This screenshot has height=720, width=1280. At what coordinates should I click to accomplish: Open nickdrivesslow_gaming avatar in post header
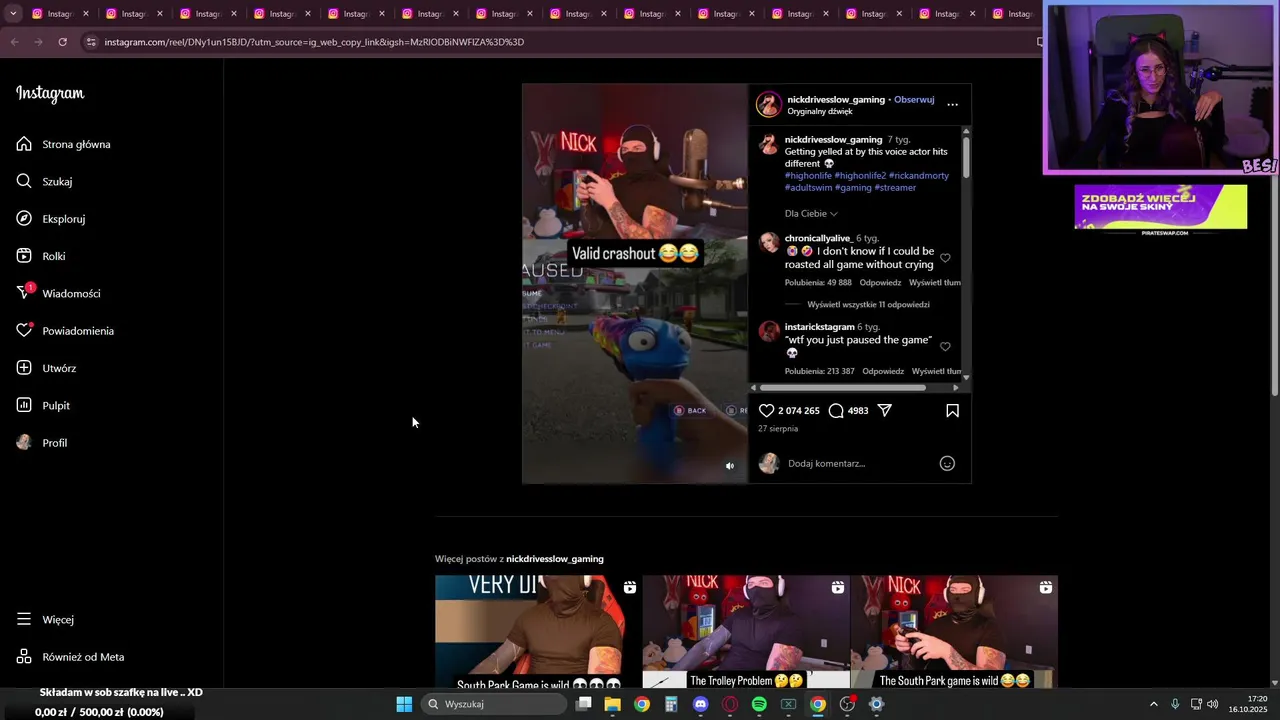(x=768, y=105)
